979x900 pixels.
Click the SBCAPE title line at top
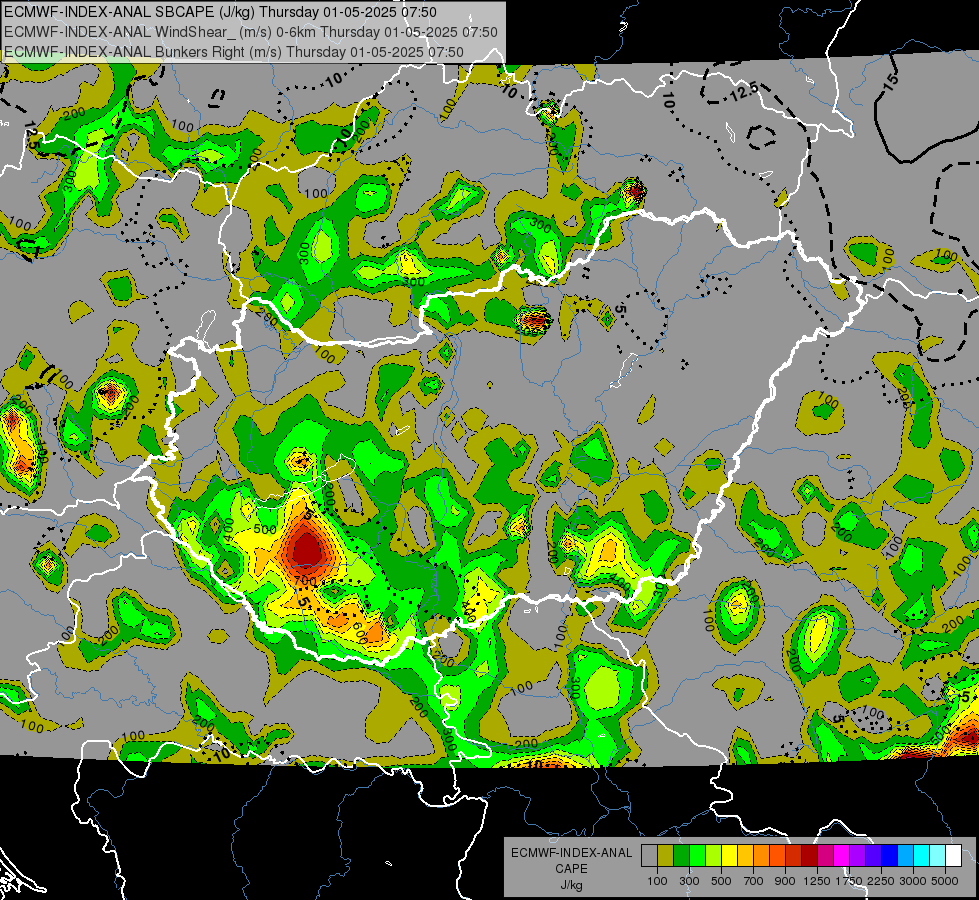(x=220, y=12)
